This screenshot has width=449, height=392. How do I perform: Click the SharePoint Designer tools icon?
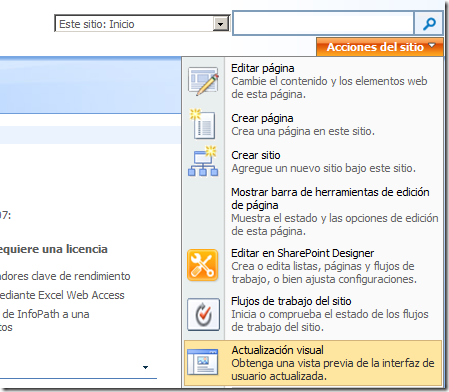click(203, 265)
